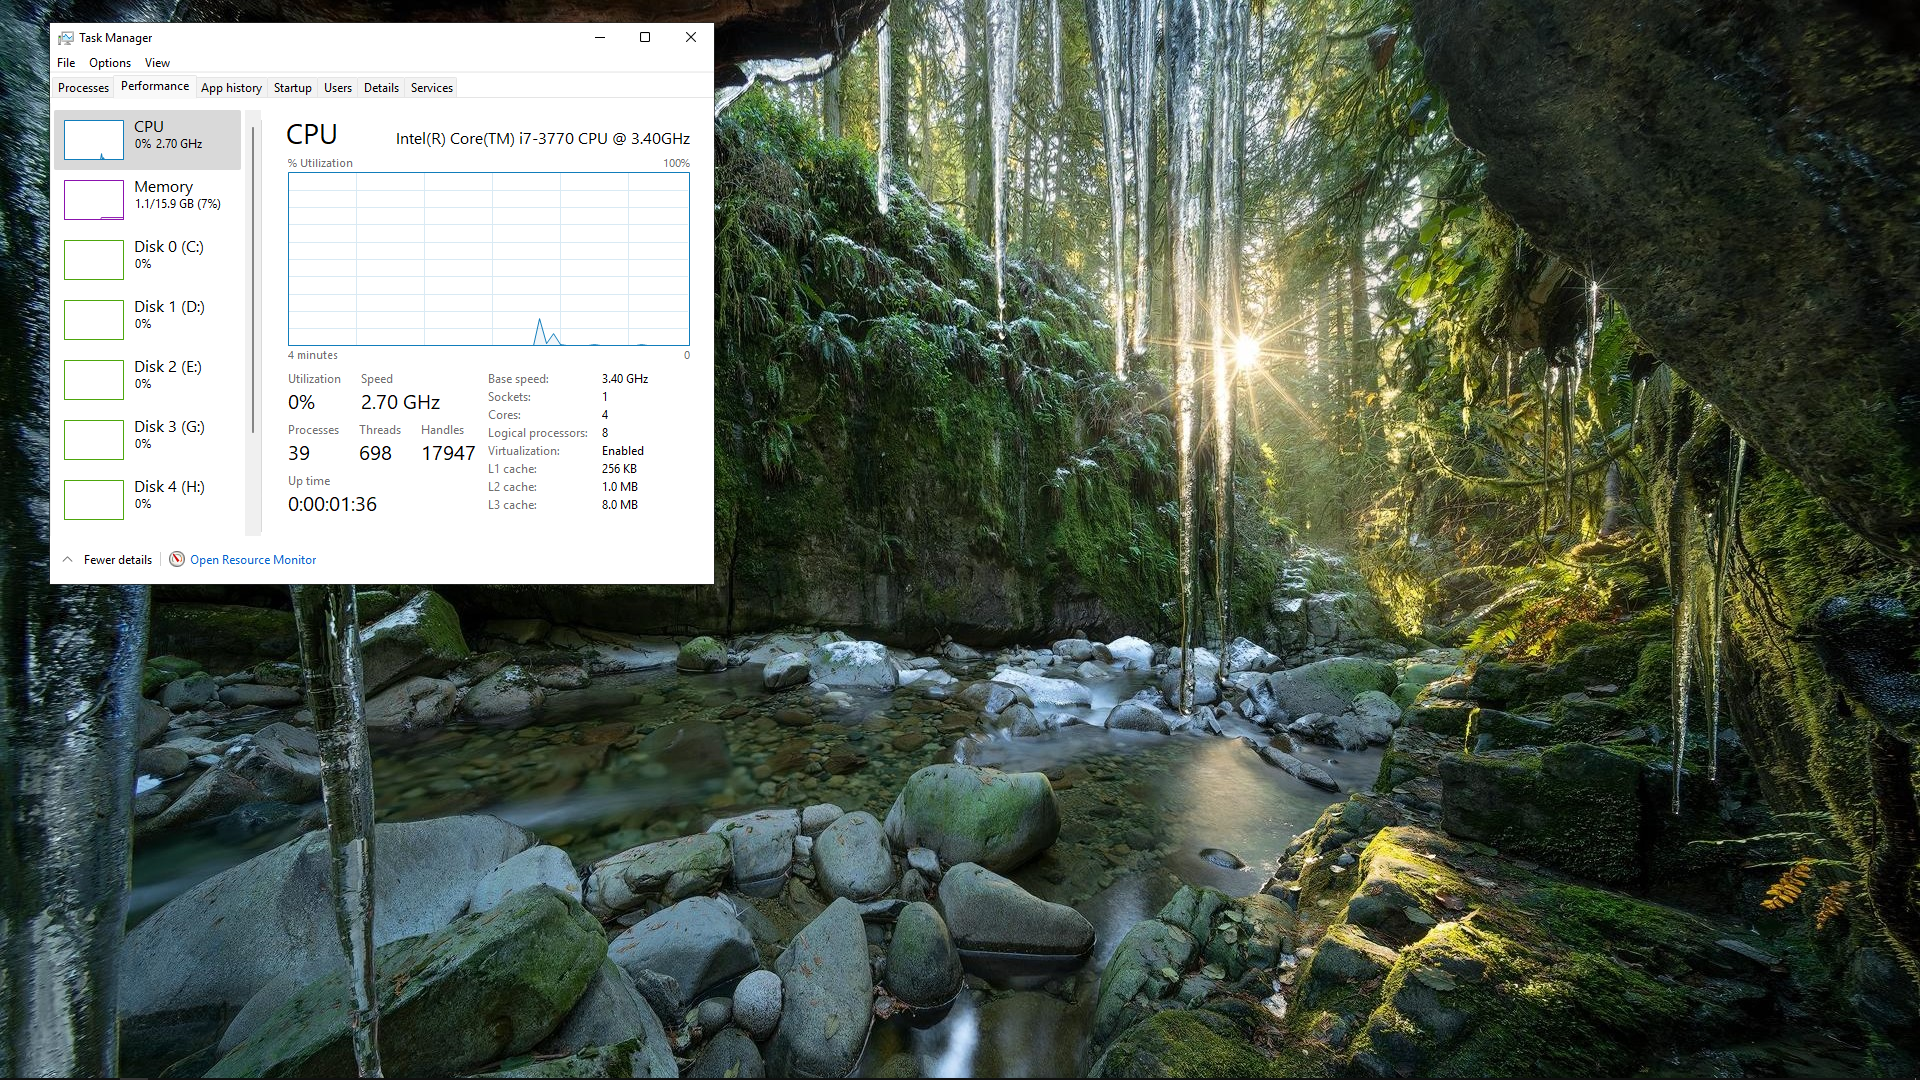Click the processes count 39
This screenshot has width=1920, height=1080.
click(x=299, y=453)
